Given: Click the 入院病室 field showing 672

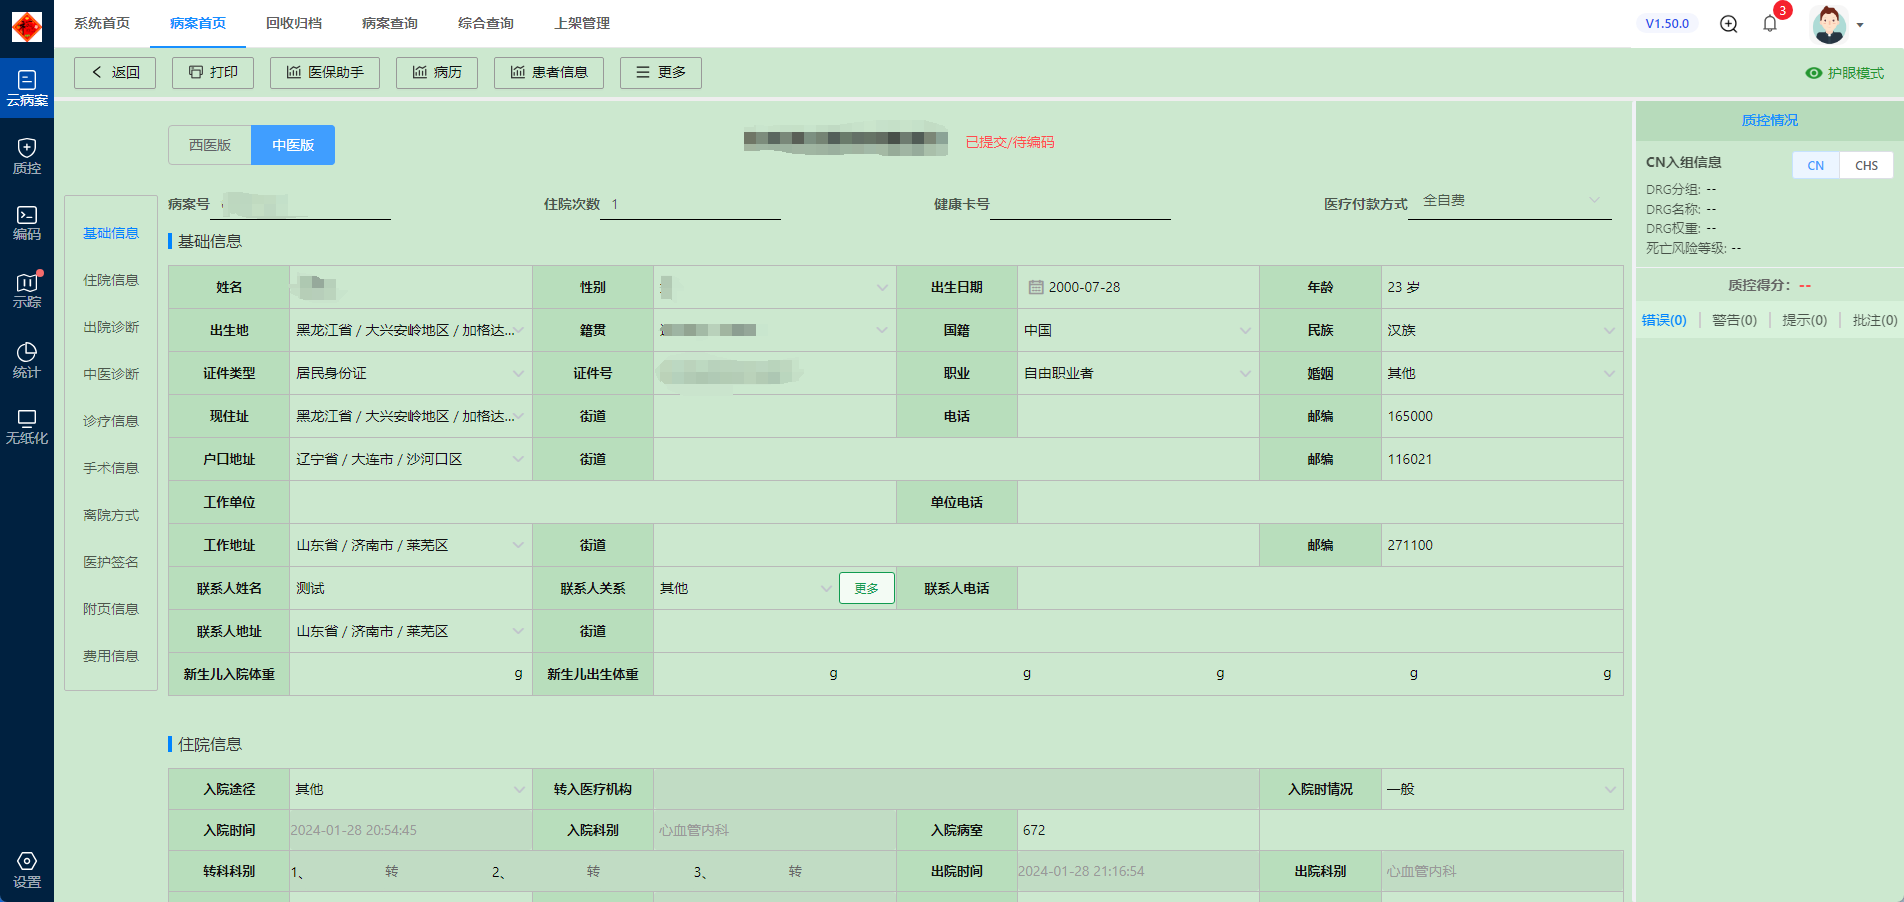Looking at the screenshot, I should pos(1138,830).
